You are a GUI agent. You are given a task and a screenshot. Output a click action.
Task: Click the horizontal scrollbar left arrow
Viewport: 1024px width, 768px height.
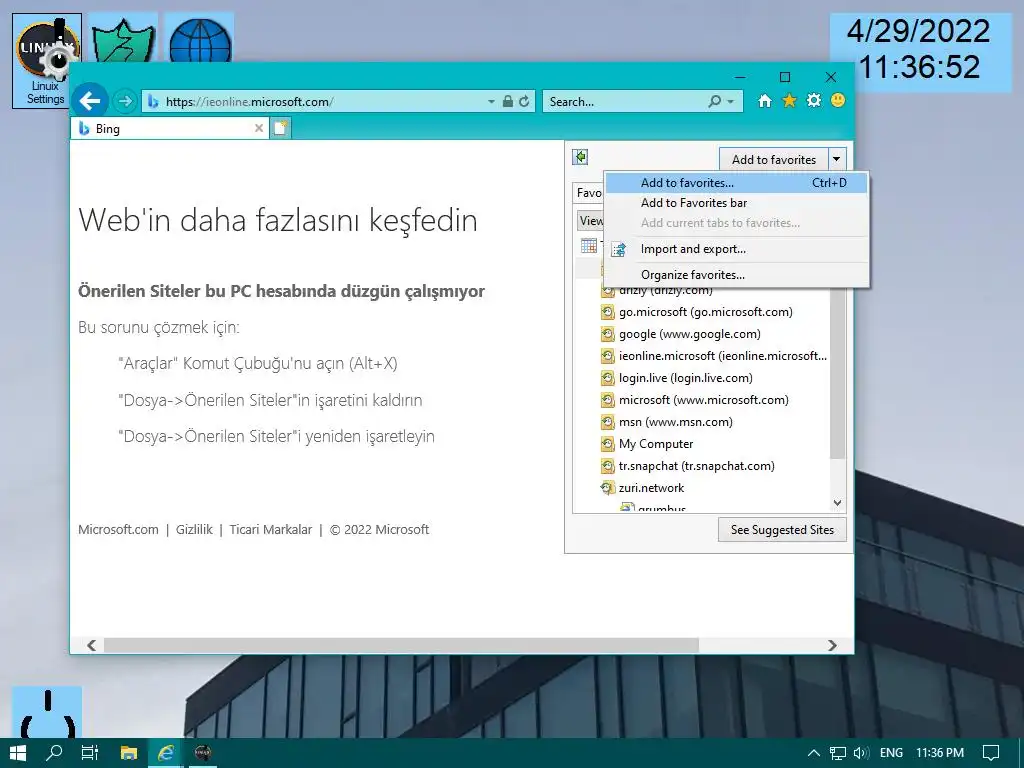click(x=91, y=645)
